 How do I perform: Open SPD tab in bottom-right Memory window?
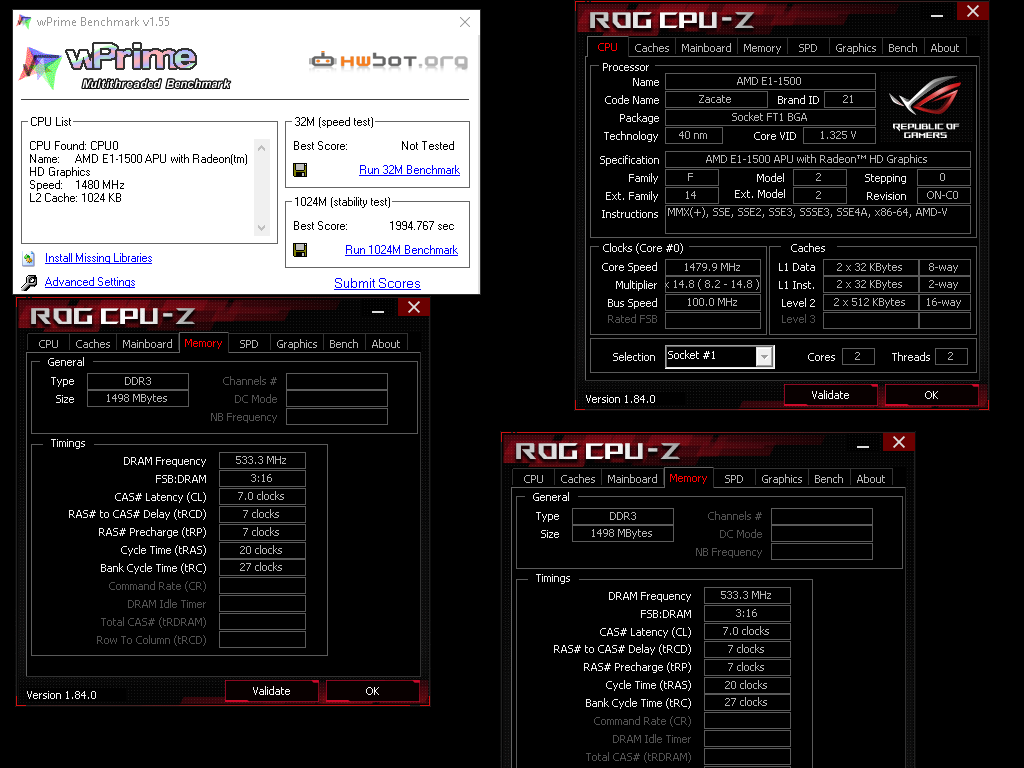[x=734, y=479]
